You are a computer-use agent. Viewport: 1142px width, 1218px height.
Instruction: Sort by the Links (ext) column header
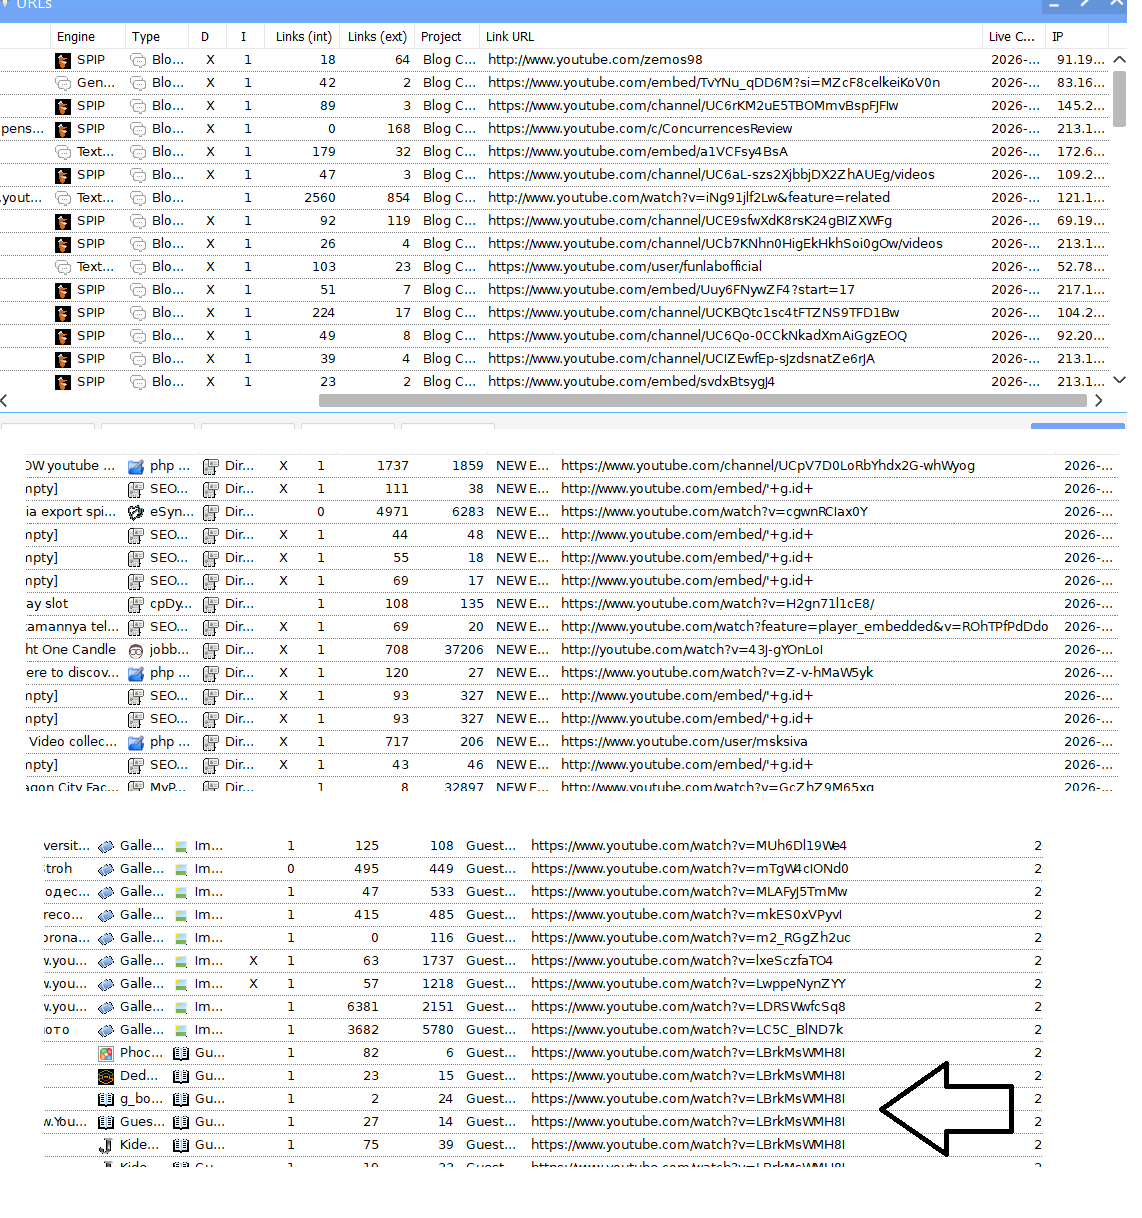[x=377, y=37]
